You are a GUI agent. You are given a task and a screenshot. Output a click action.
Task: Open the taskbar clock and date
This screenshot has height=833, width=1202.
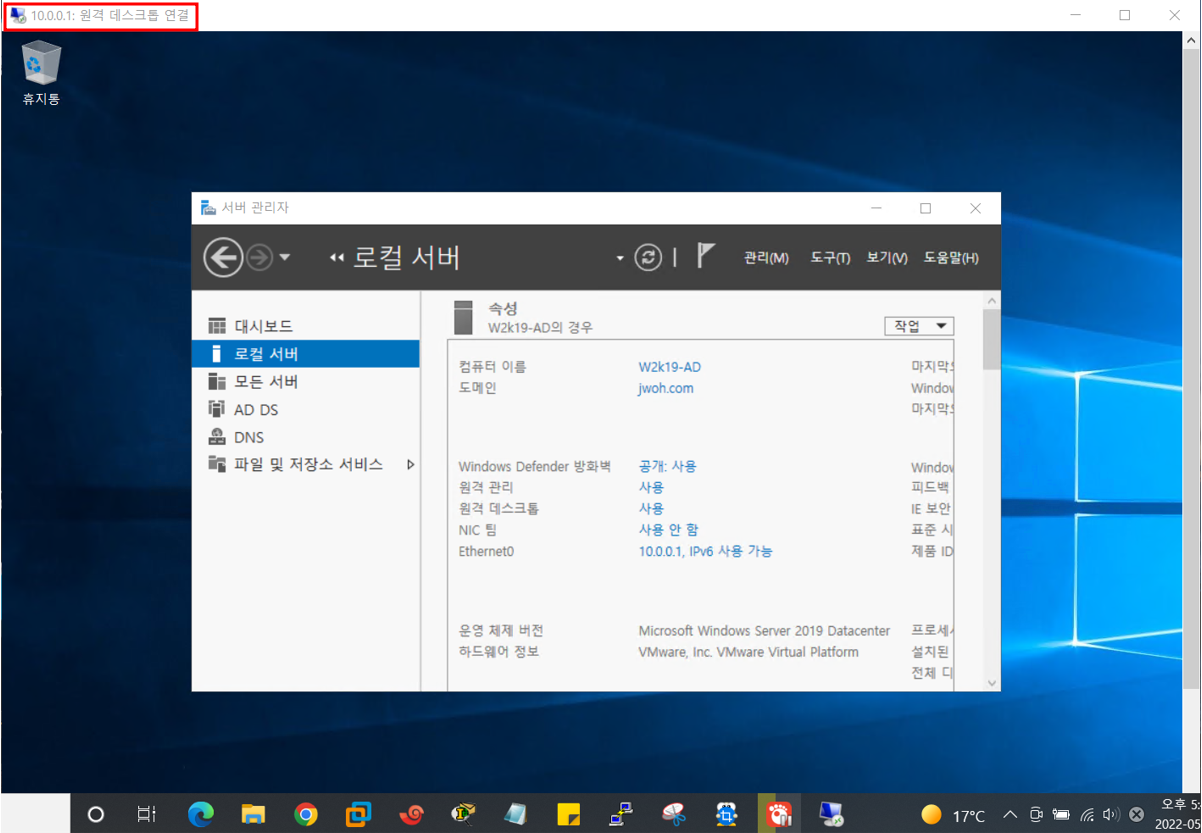(1179, 815)
